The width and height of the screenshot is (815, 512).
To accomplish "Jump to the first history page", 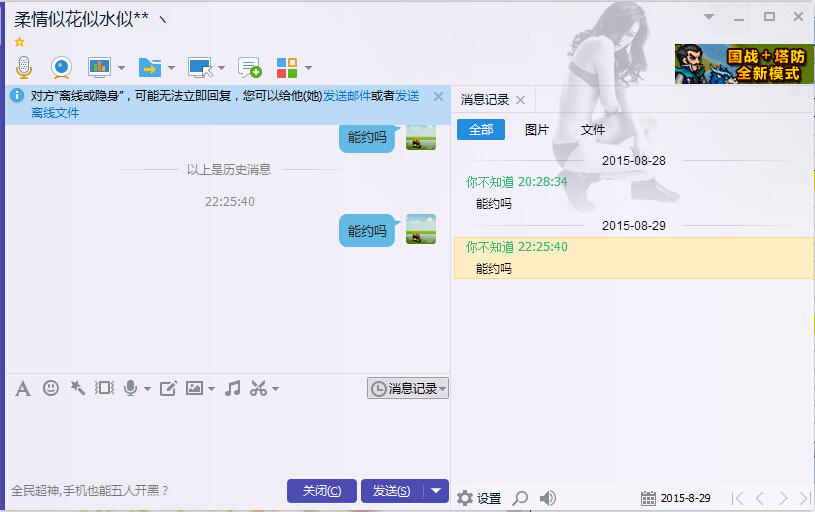I will (738, 498).
